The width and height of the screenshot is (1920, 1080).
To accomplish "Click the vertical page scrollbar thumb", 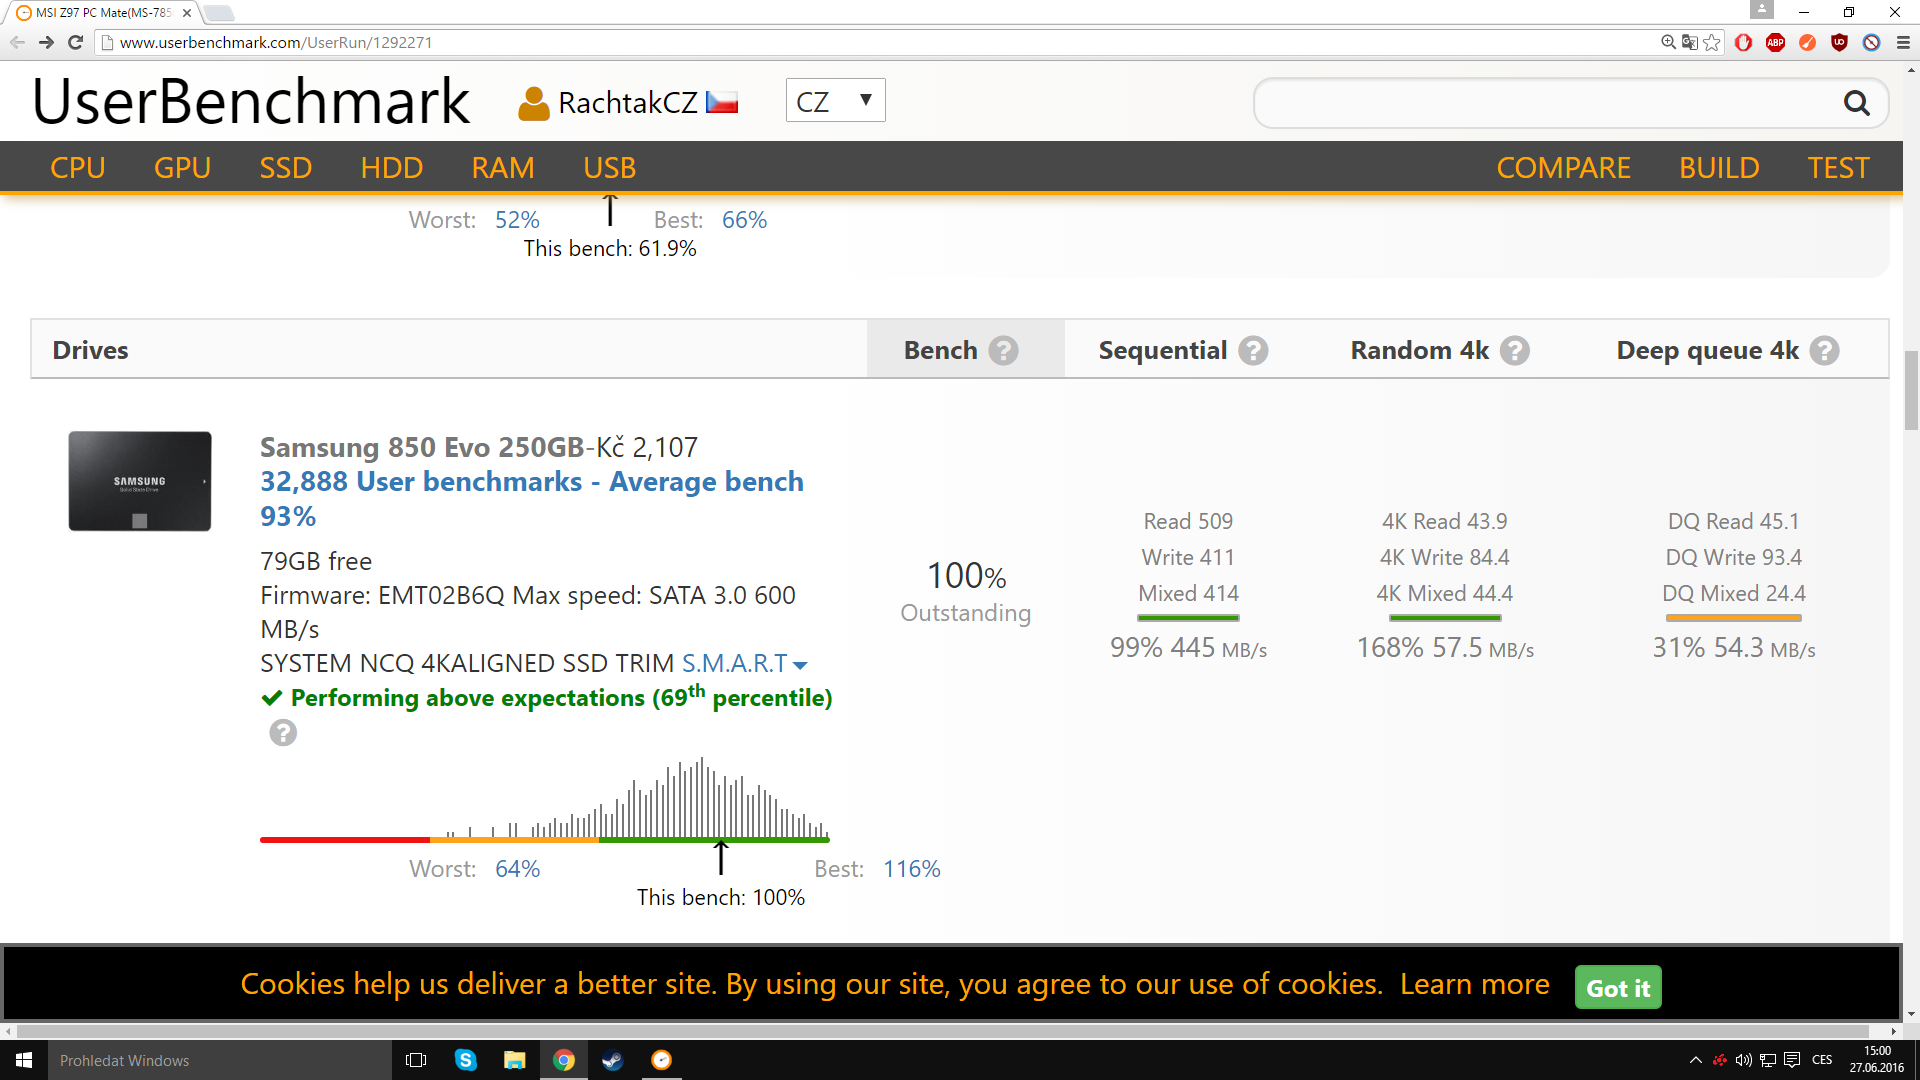I will 1911,390.
